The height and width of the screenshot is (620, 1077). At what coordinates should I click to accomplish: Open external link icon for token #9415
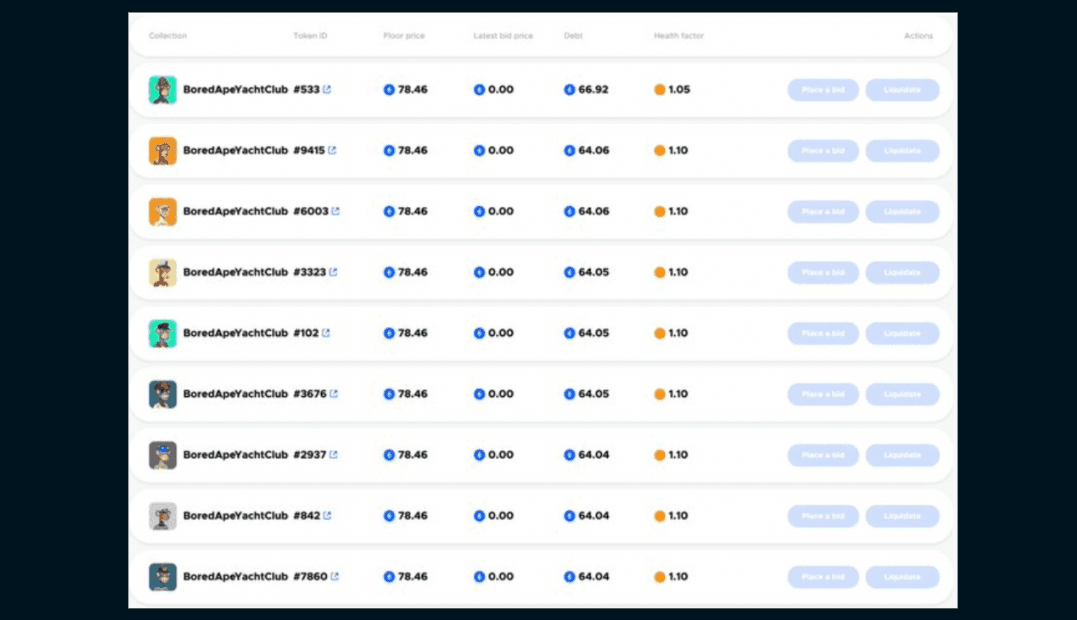(332, 150)
